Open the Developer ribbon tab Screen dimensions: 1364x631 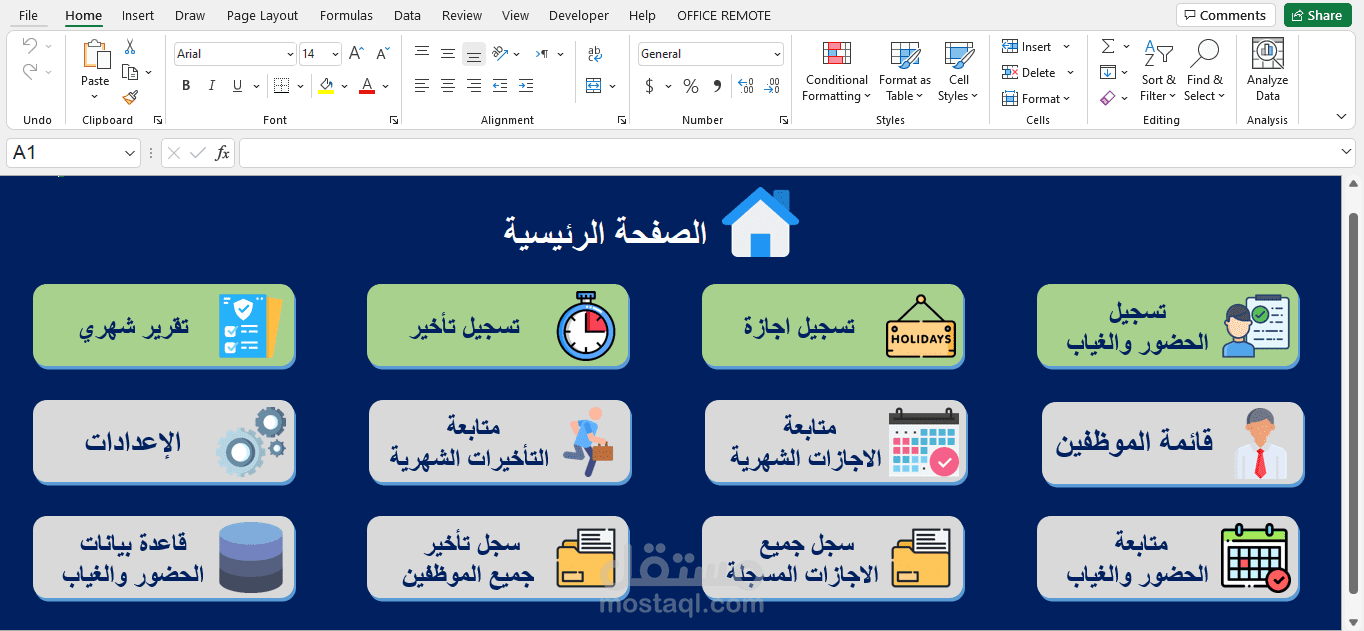[x=578, y=15]
